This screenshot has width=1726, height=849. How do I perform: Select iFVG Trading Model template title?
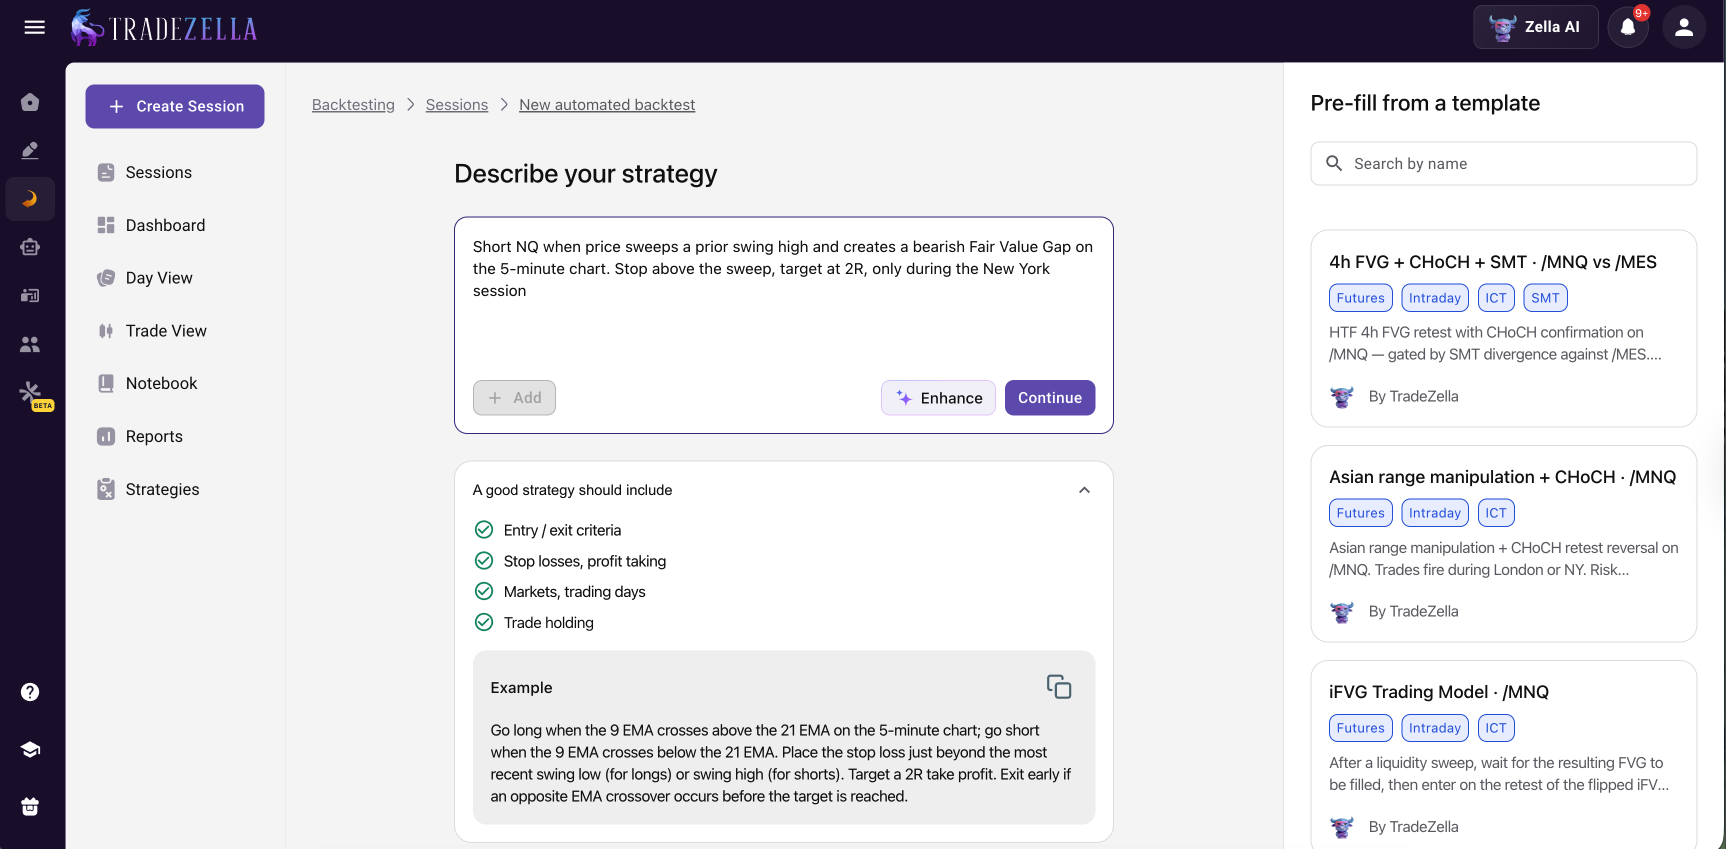click(x=1439, y=692)
